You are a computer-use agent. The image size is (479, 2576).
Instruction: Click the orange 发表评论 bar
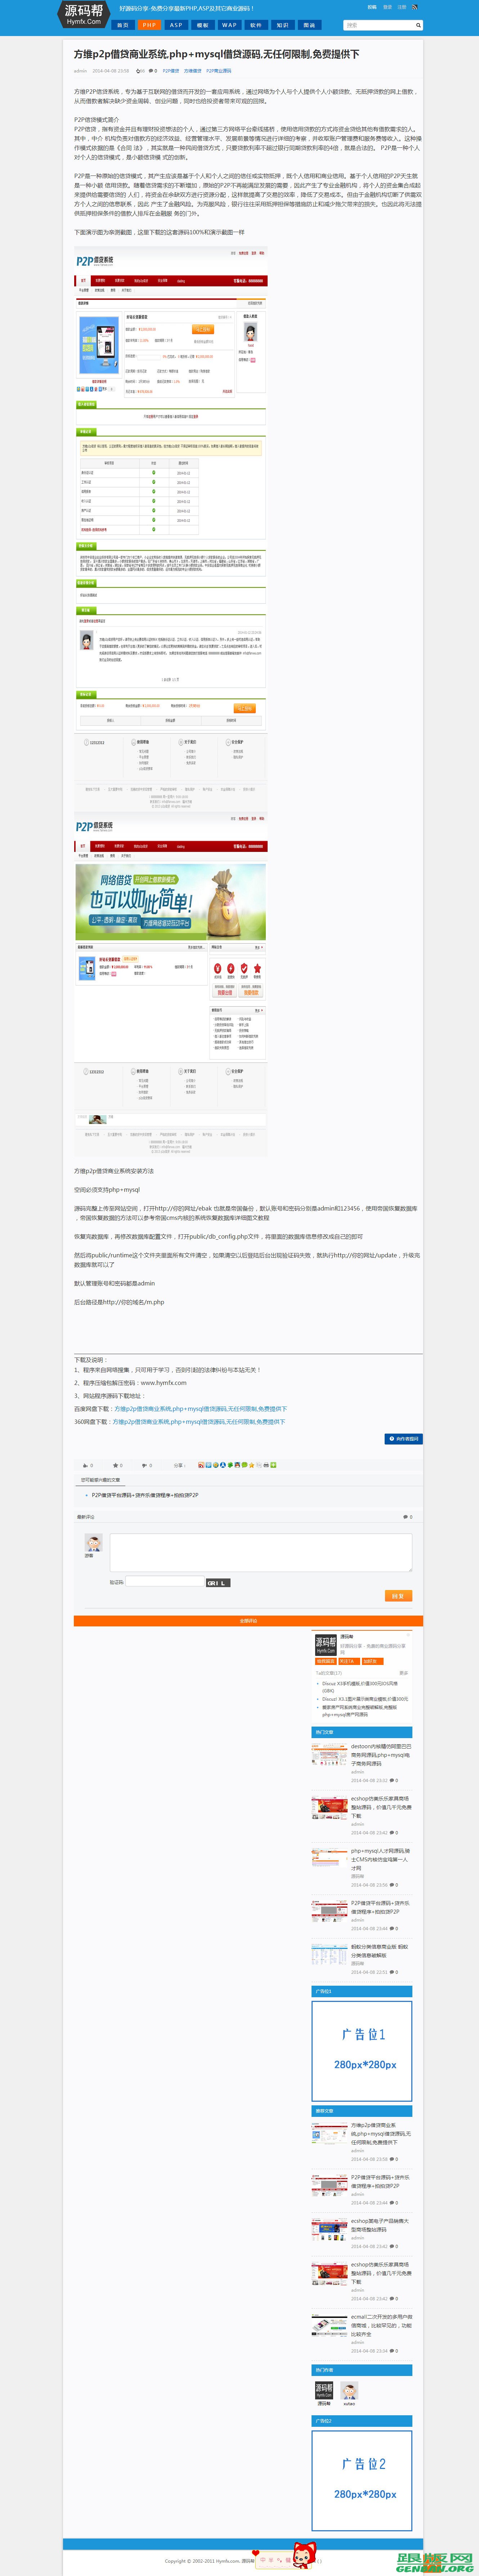pos(248,1621)
